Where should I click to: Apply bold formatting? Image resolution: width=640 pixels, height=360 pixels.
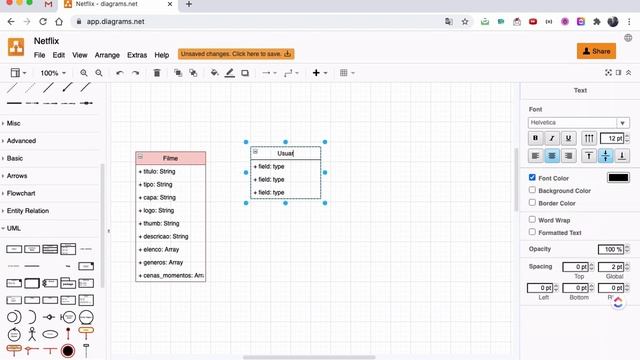click(x=536, y=138)
